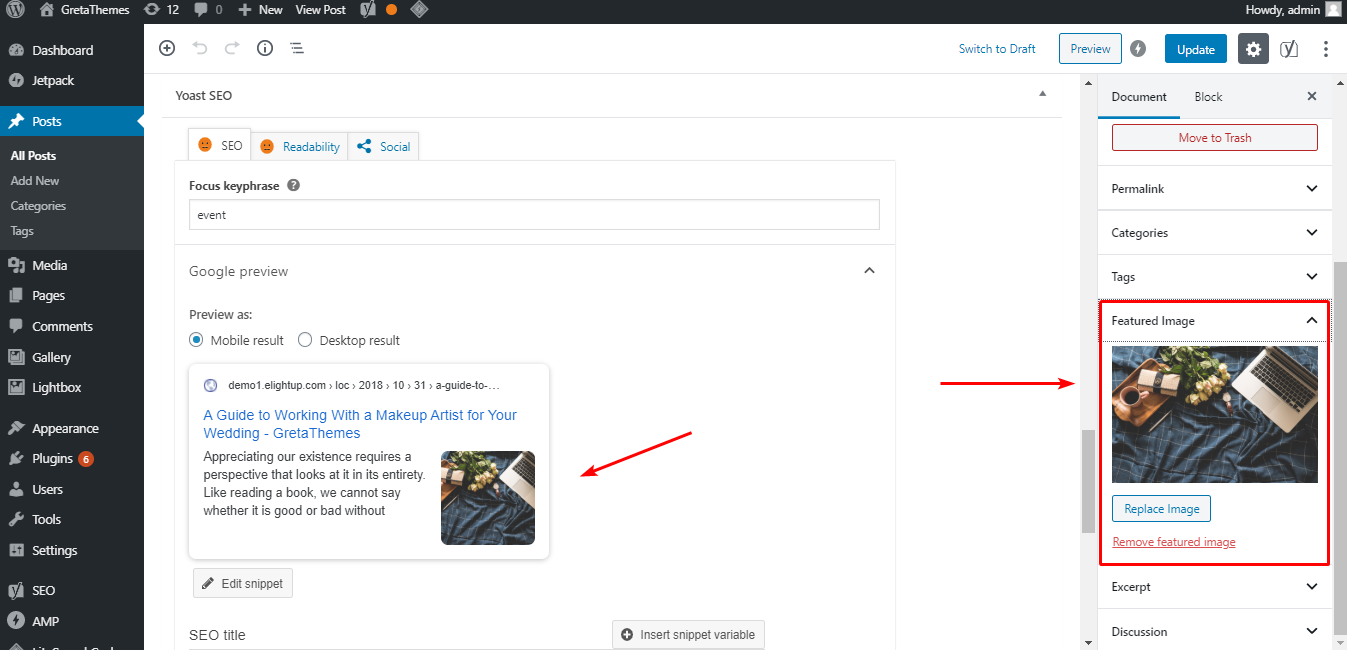Screen dimensions: 1347x650
Task: Select Desktop result radio button
Action: click(305, 340)
